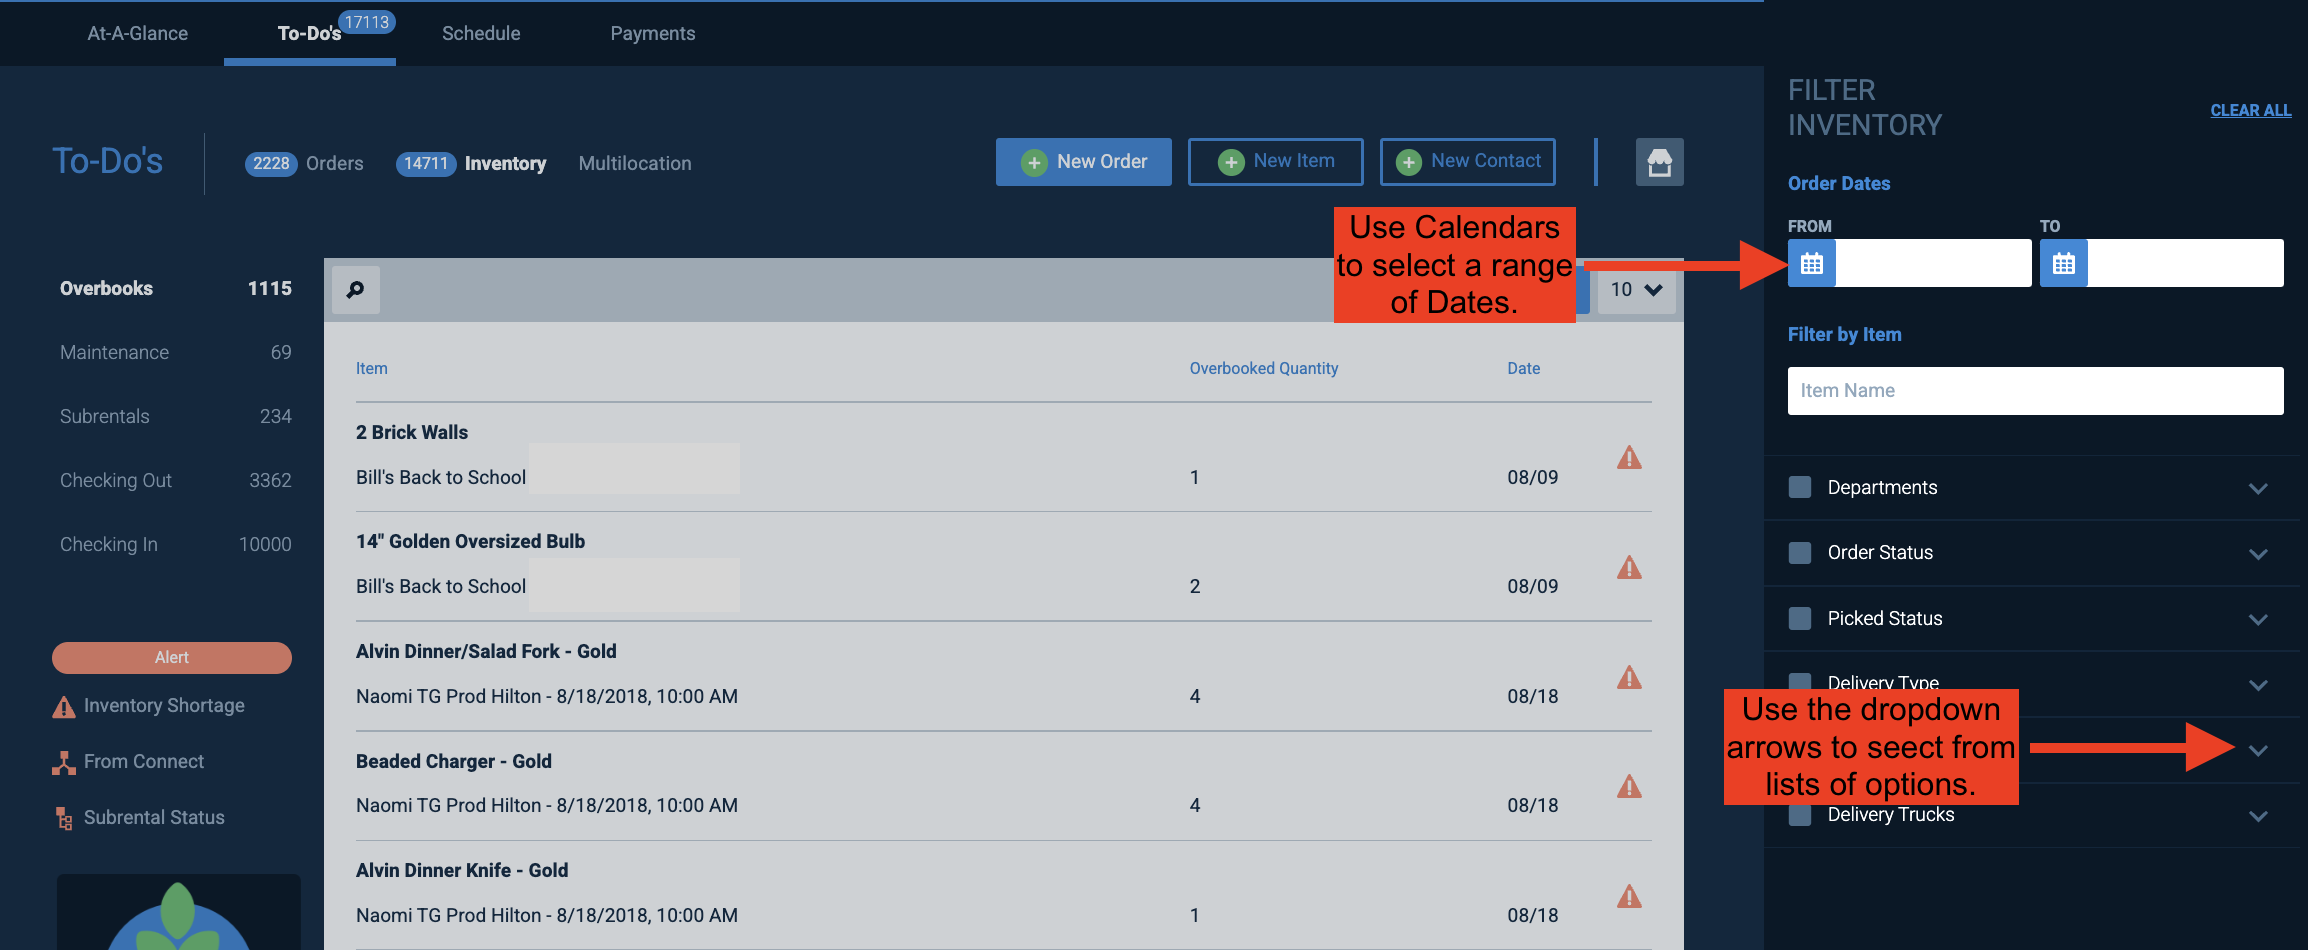Open the rows-per-page dropdown showing 10
The height and width of the screenshot is (950, 2308).
click(1636, 290)
